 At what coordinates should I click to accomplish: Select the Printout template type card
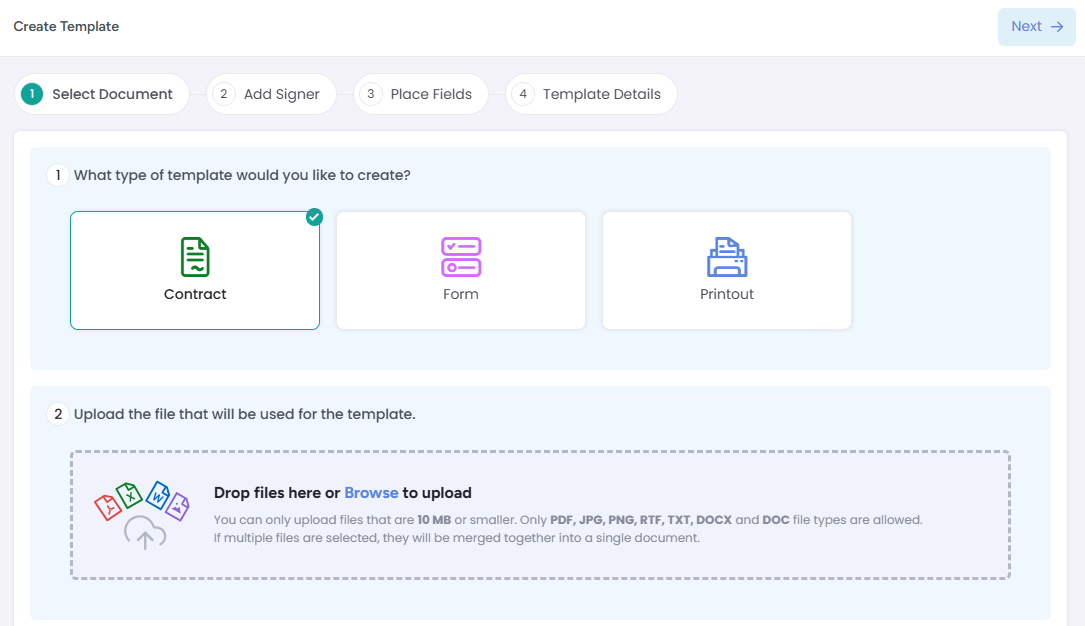727,270
